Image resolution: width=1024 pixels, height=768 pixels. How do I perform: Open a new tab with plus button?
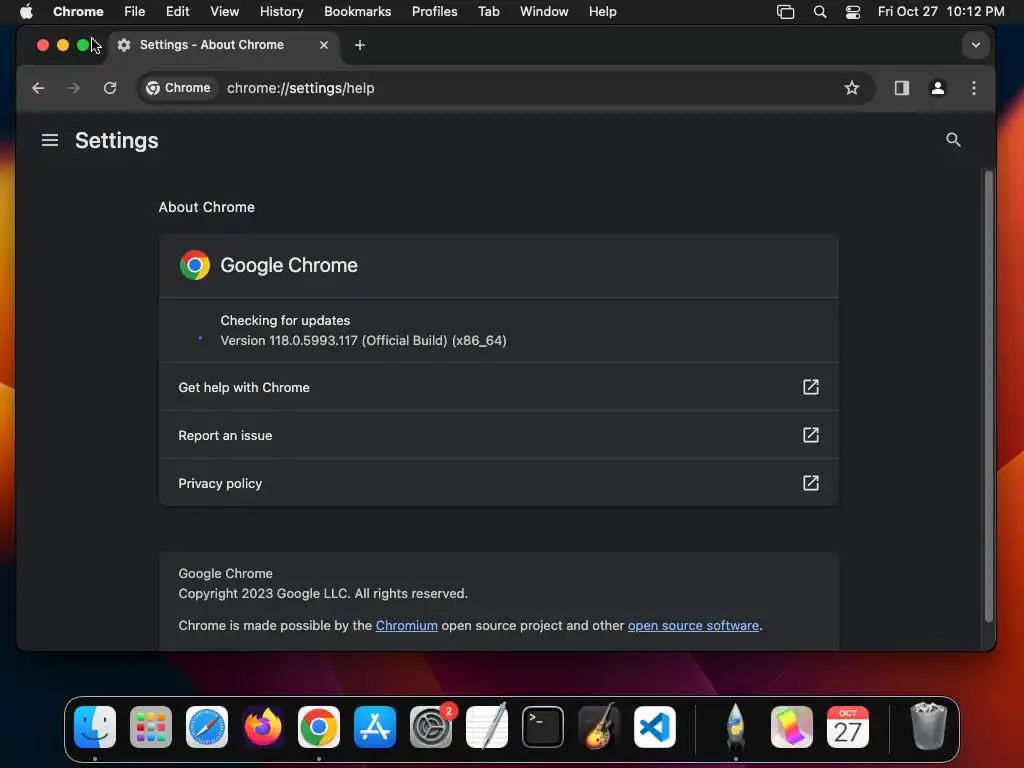click(360, 45)
